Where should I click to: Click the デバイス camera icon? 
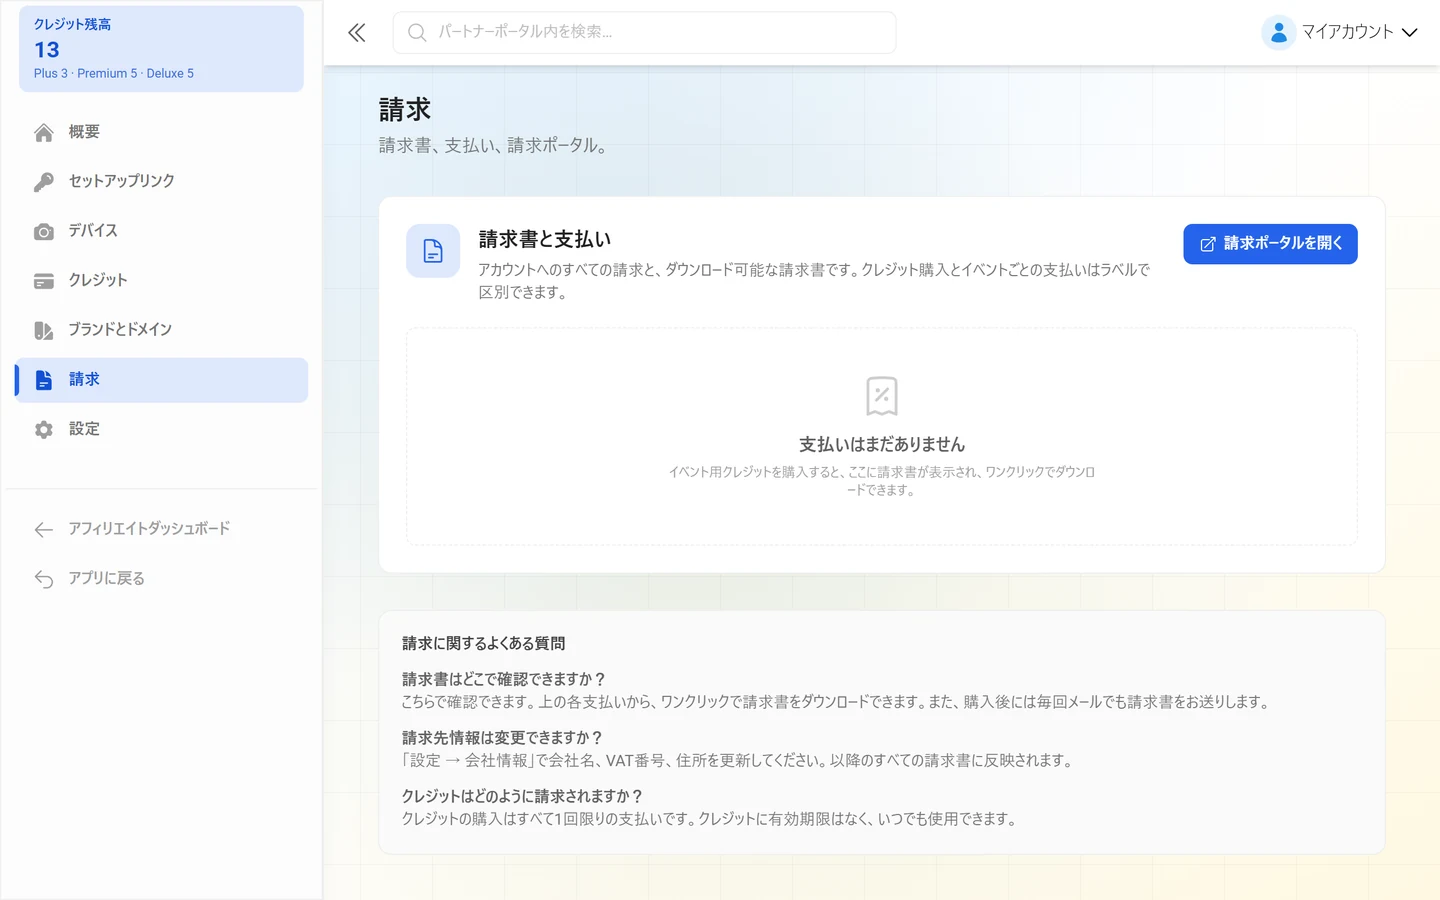point(44,232)
